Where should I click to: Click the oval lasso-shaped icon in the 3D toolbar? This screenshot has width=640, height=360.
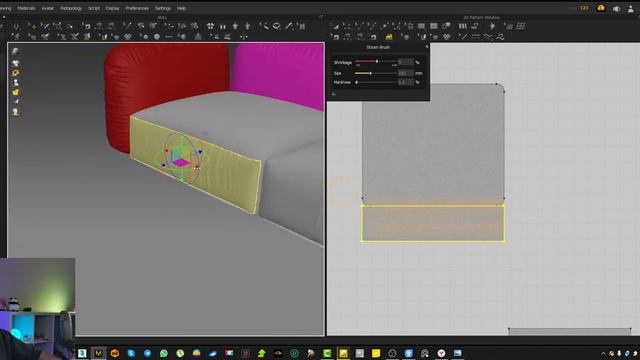pos(276,27)
